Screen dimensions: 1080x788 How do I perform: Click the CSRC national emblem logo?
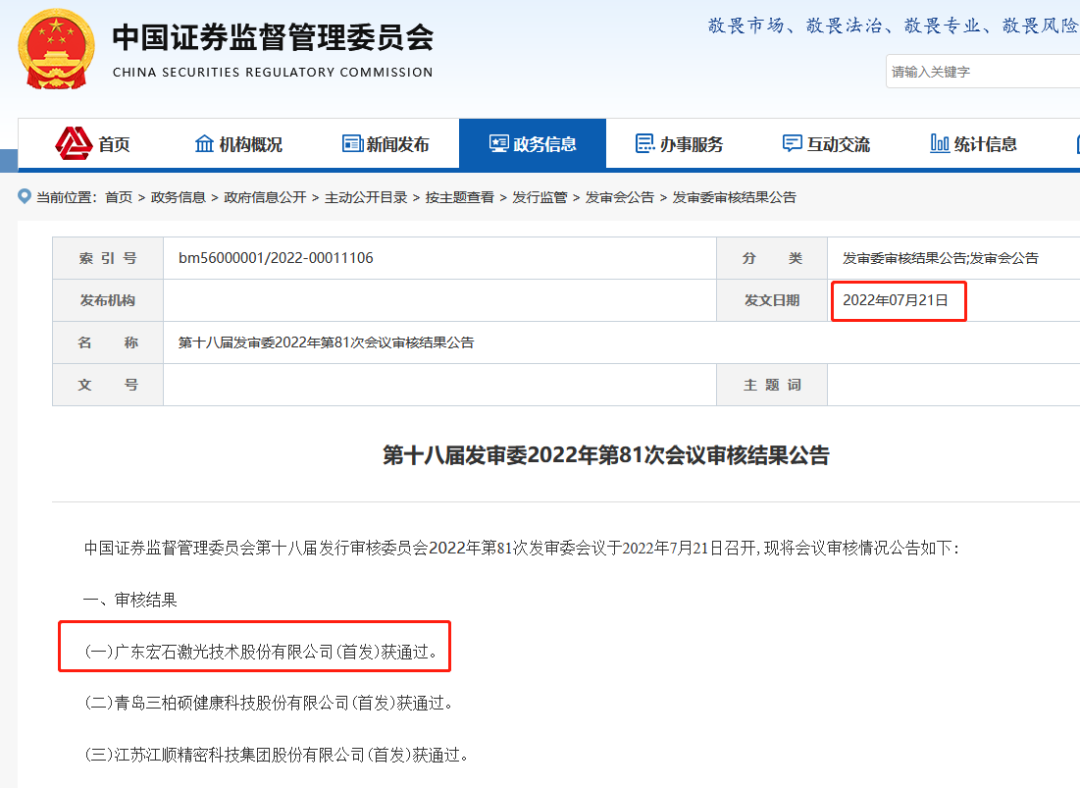(56, 50)
